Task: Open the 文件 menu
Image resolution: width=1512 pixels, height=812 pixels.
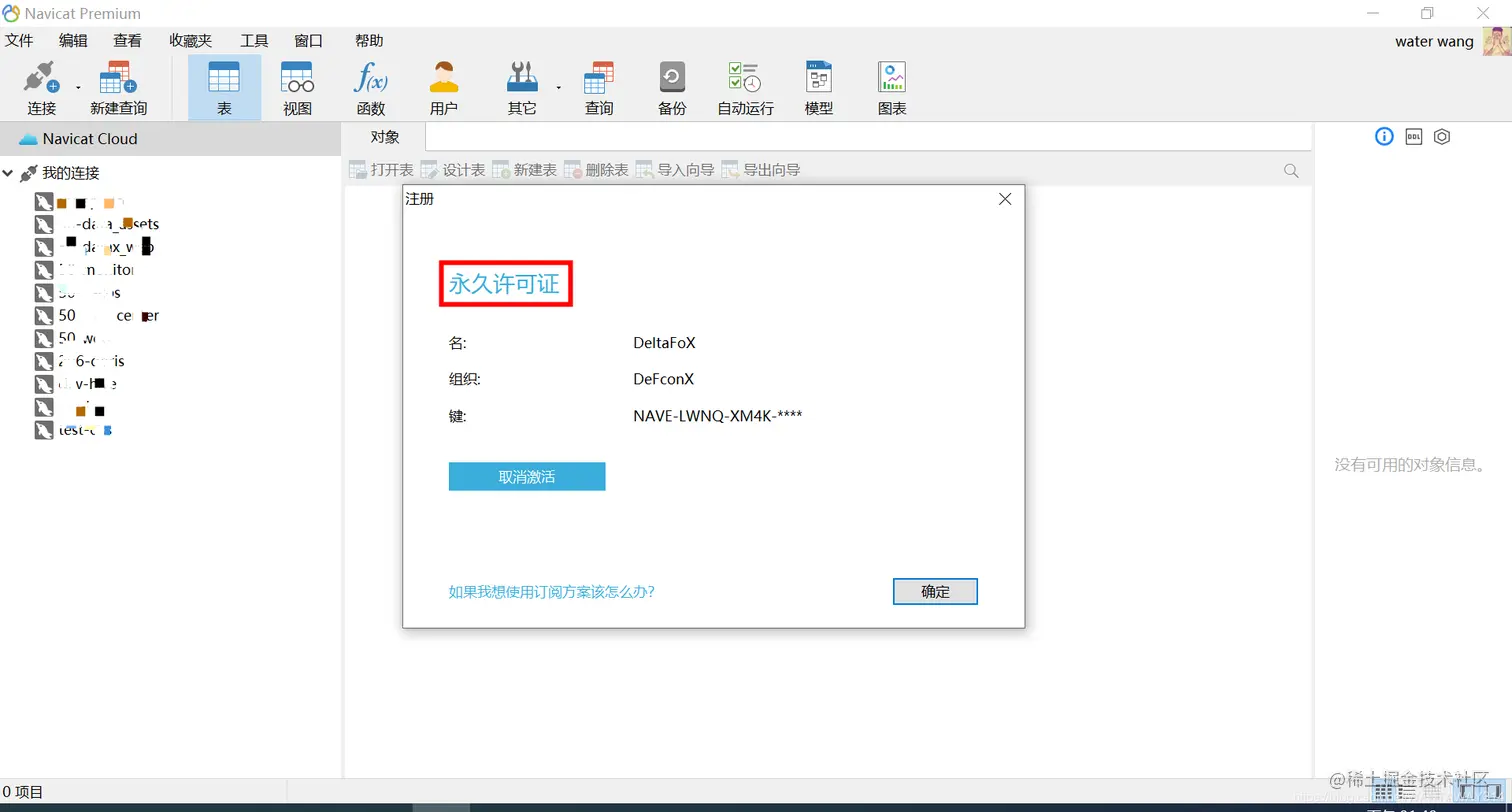Action: (19, 41)
